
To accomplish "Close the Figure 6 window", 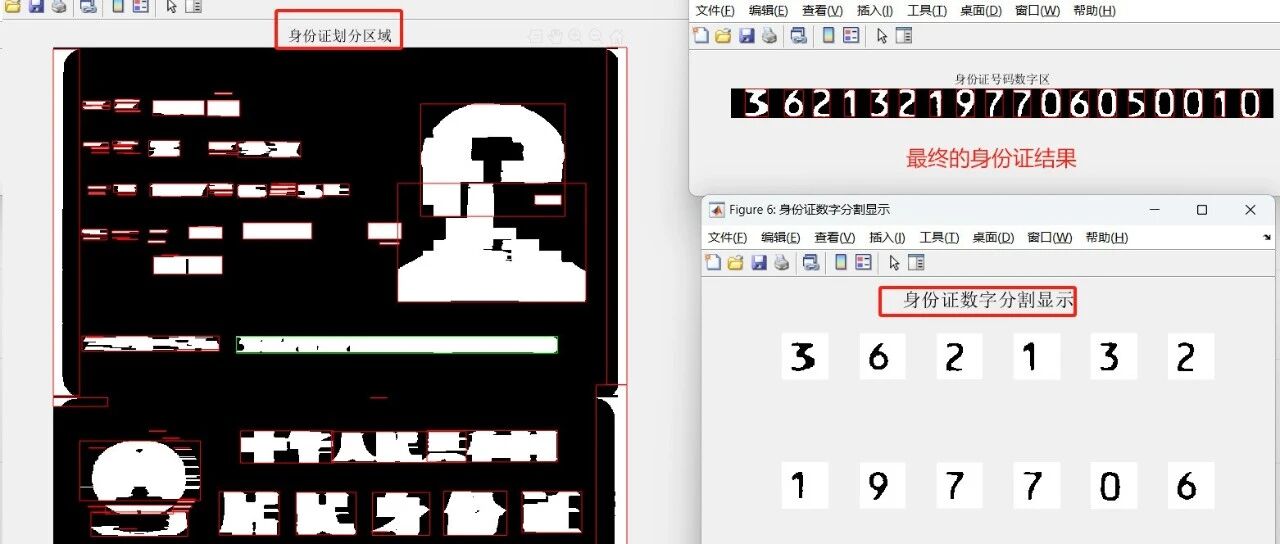I will [1250, 210].
